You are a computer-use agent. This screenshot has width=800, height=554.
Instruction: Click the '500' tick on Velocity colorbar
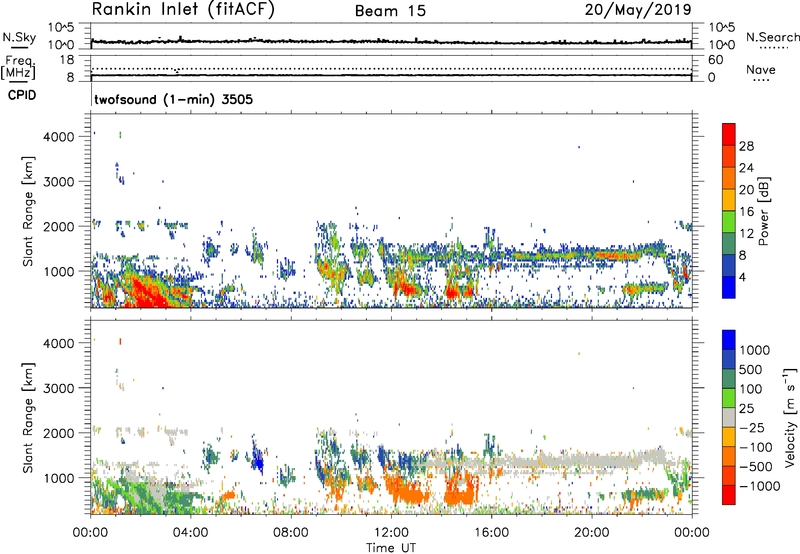coord(750,370)
